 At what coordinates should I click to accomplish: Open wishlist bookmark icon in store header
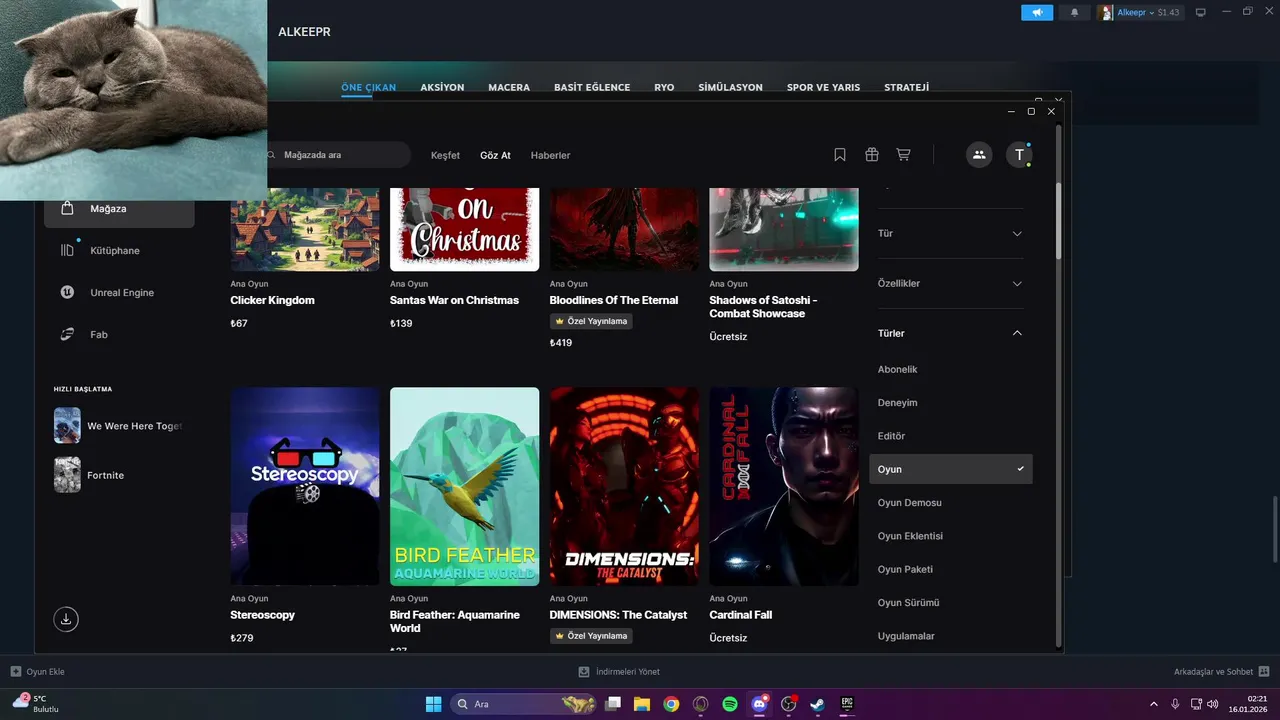[x=840, y=155]
